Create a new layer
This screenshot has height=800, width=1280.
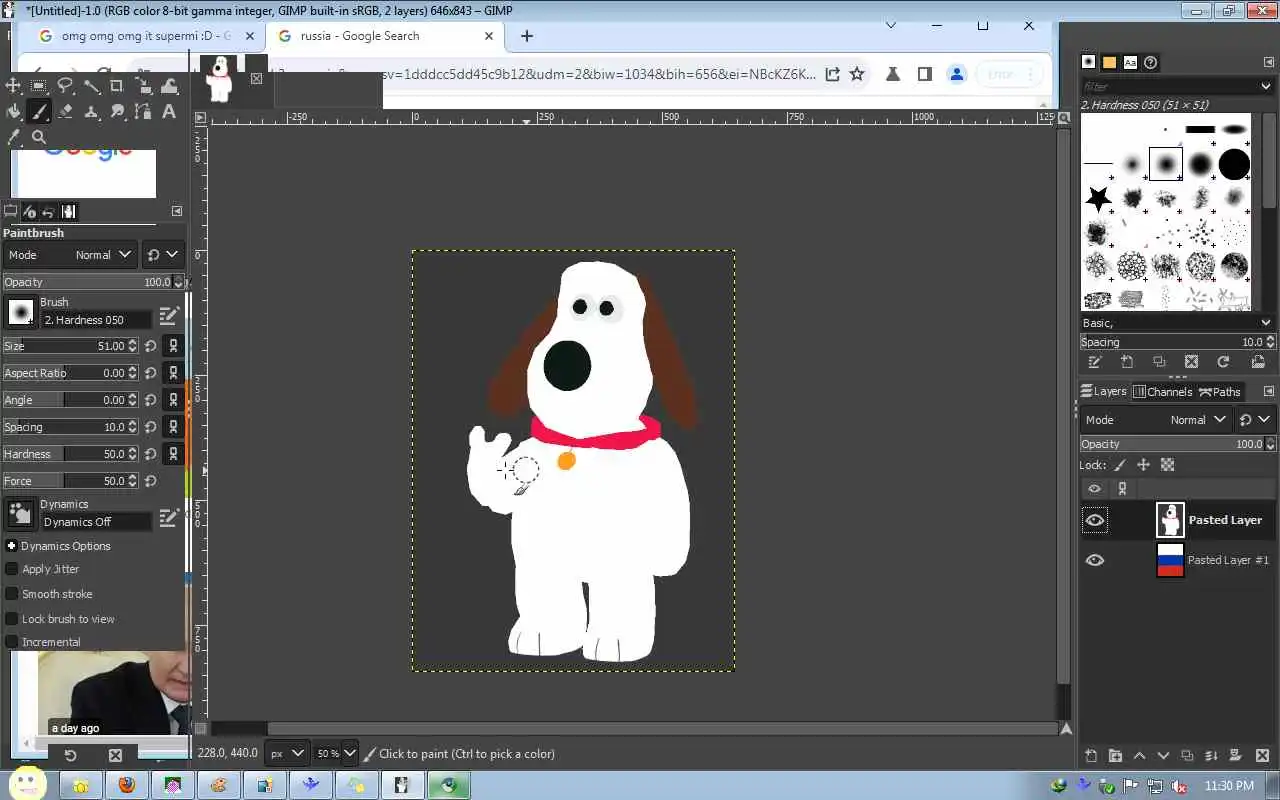tap(1091, 756)
